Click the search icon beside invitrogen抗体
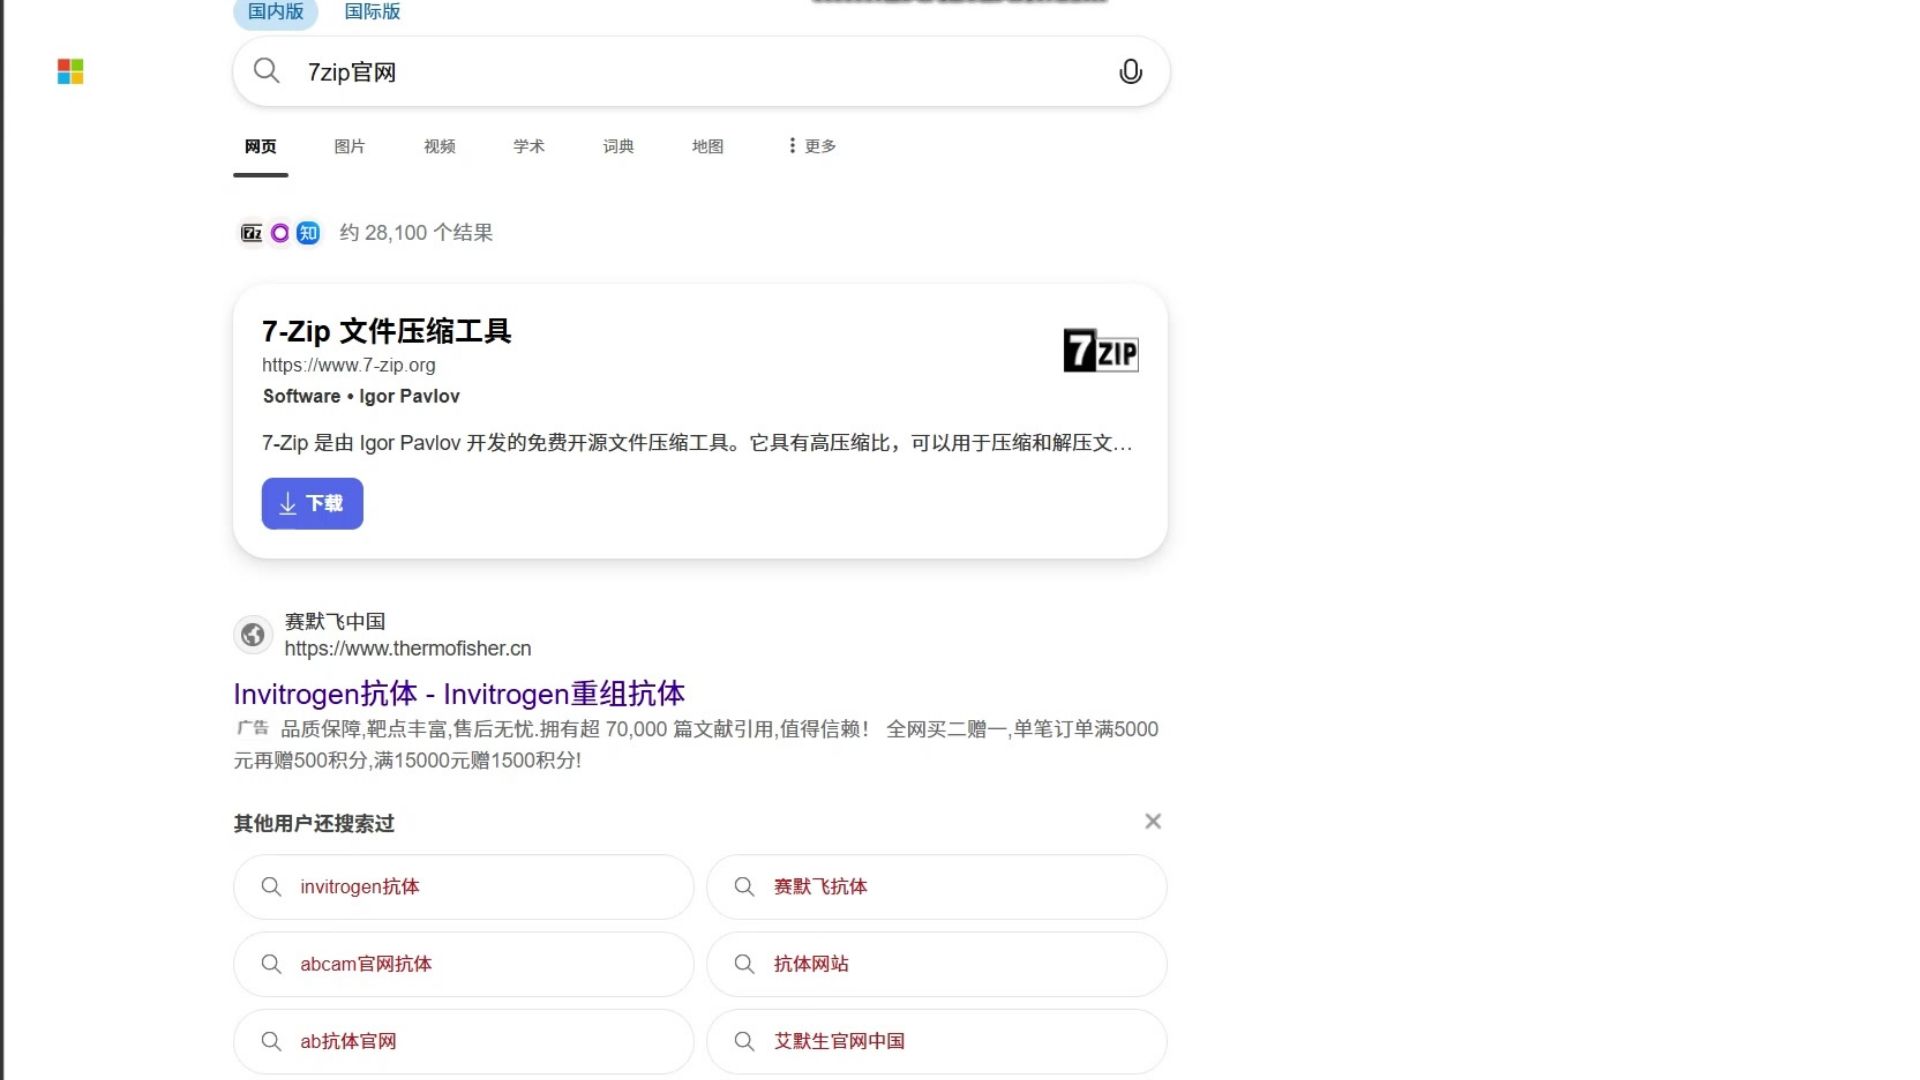 coord(271,887)
